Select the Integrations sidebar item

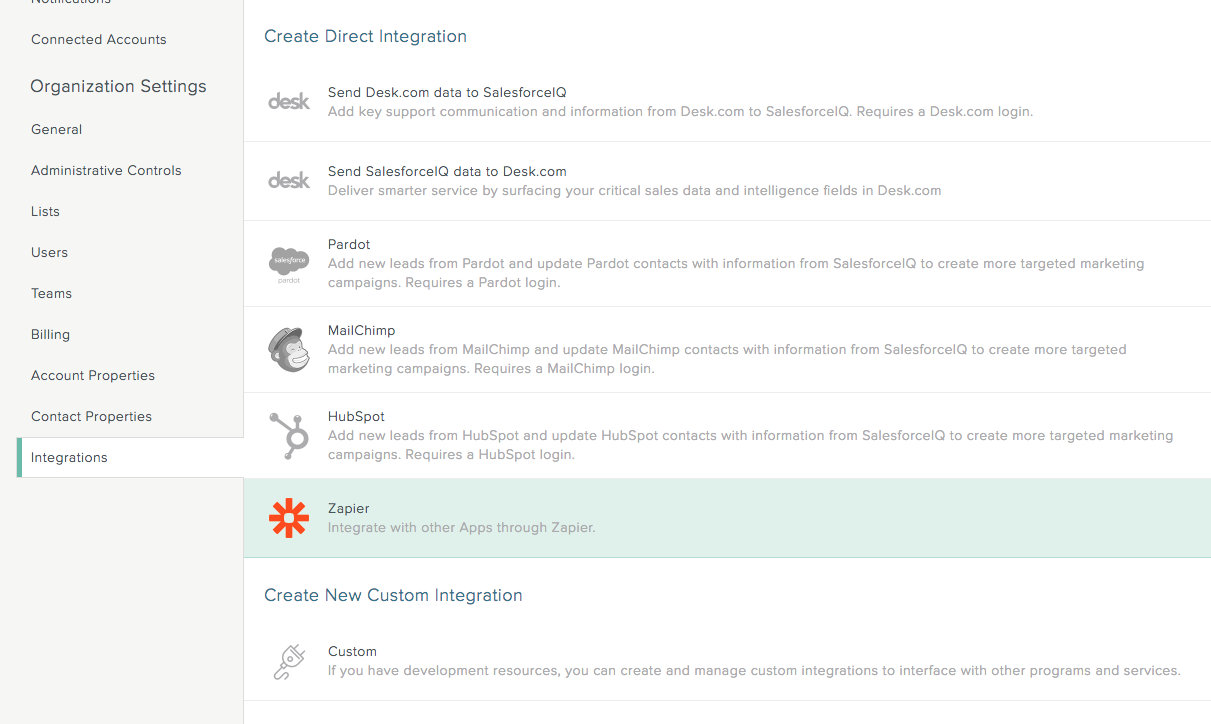tap(130, 457)
